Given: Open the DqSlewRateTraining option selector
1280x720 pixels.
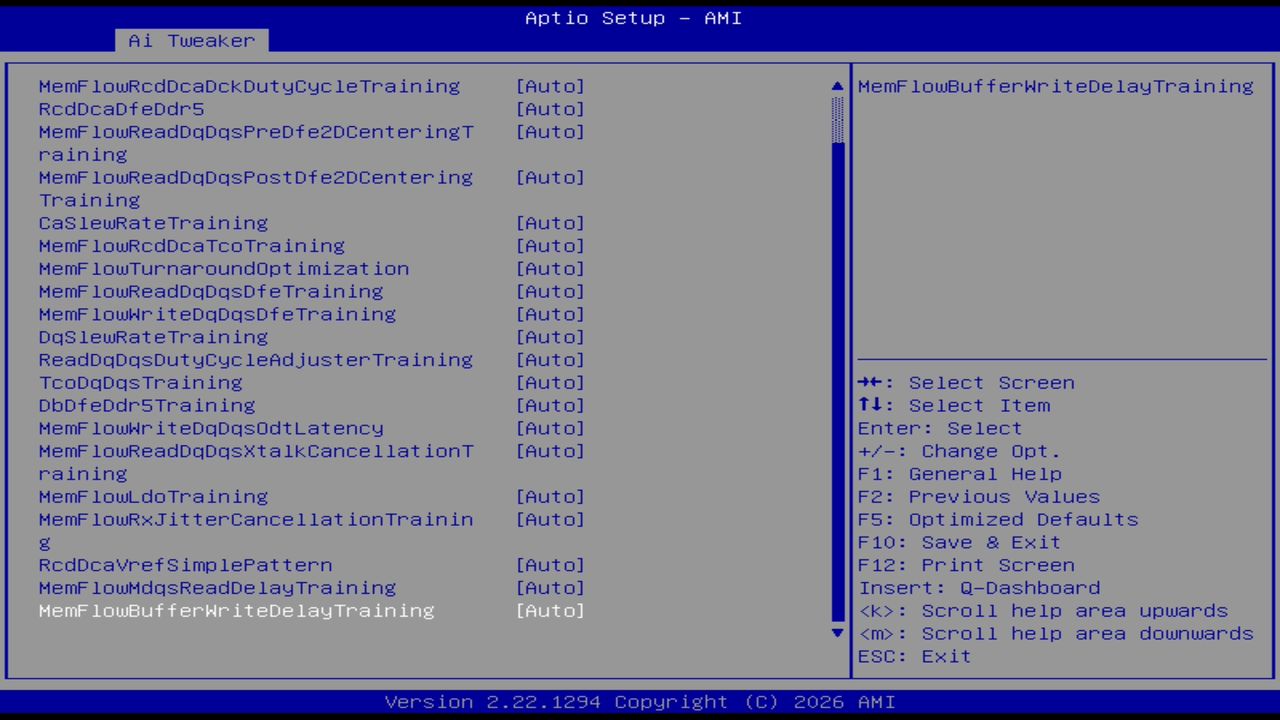Looking at the screenshot, I should coord(550,337).
